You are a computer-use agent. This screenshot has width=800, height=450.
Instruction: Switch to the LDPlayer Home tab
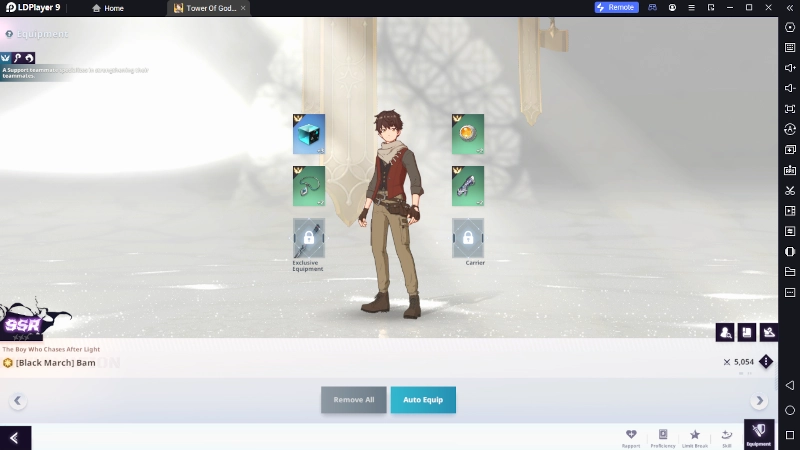coord(108,8)
